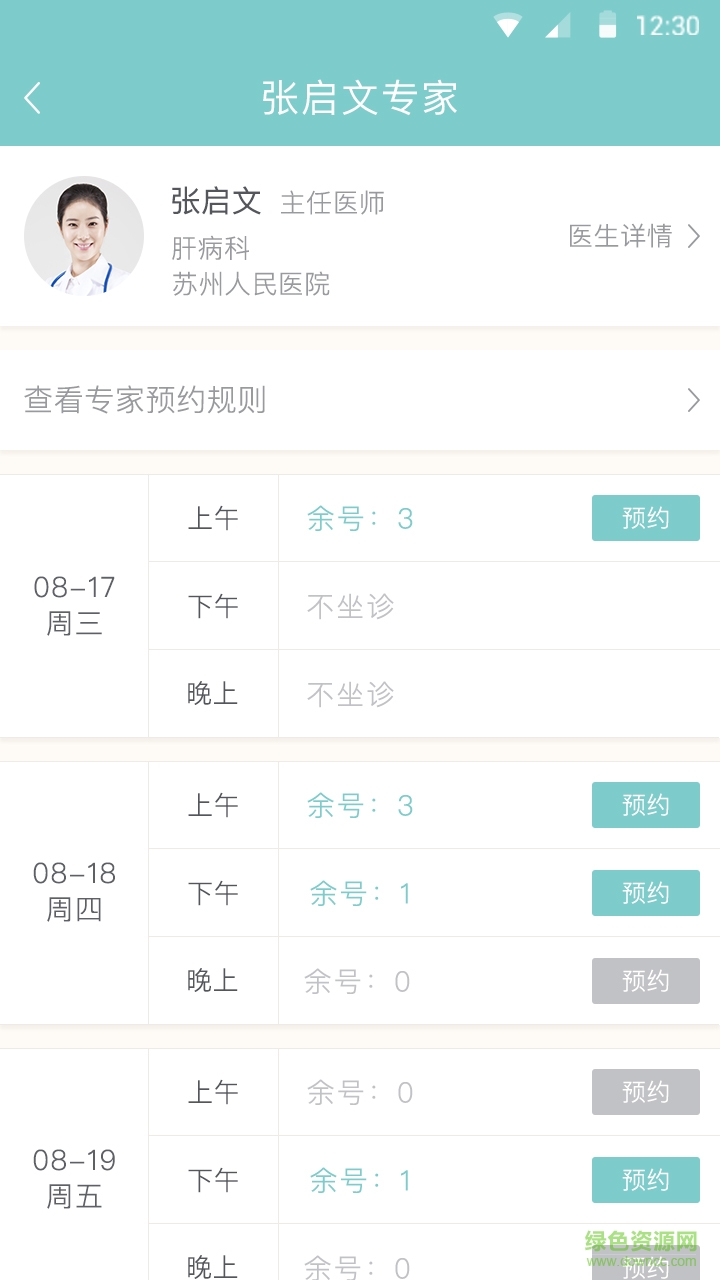Tap the back arrow icon
This screenshot has height=1280, width=720.
[33, 98]
